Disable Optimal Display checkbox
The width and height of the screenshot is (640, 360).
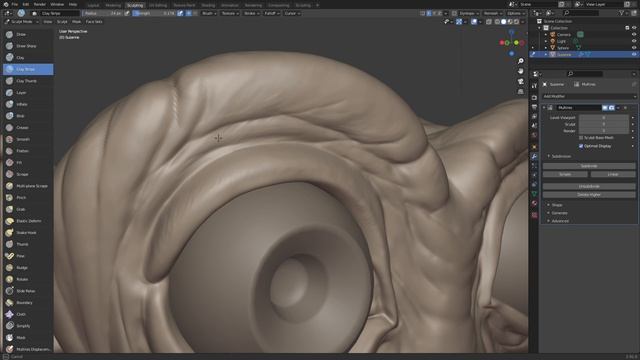[581, 146]
